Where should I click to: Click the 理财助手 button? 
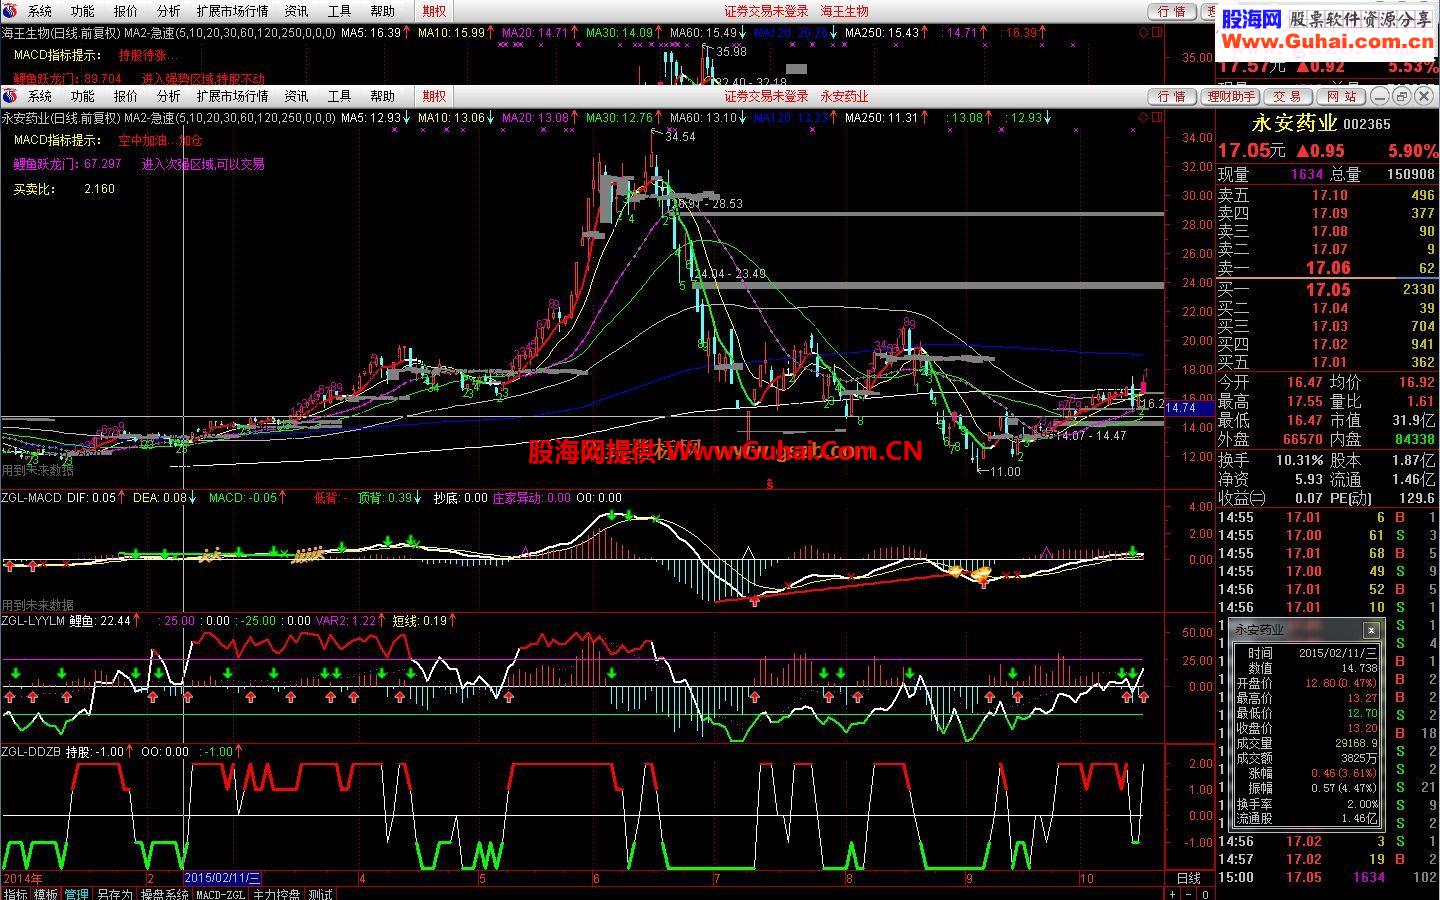1230,96
